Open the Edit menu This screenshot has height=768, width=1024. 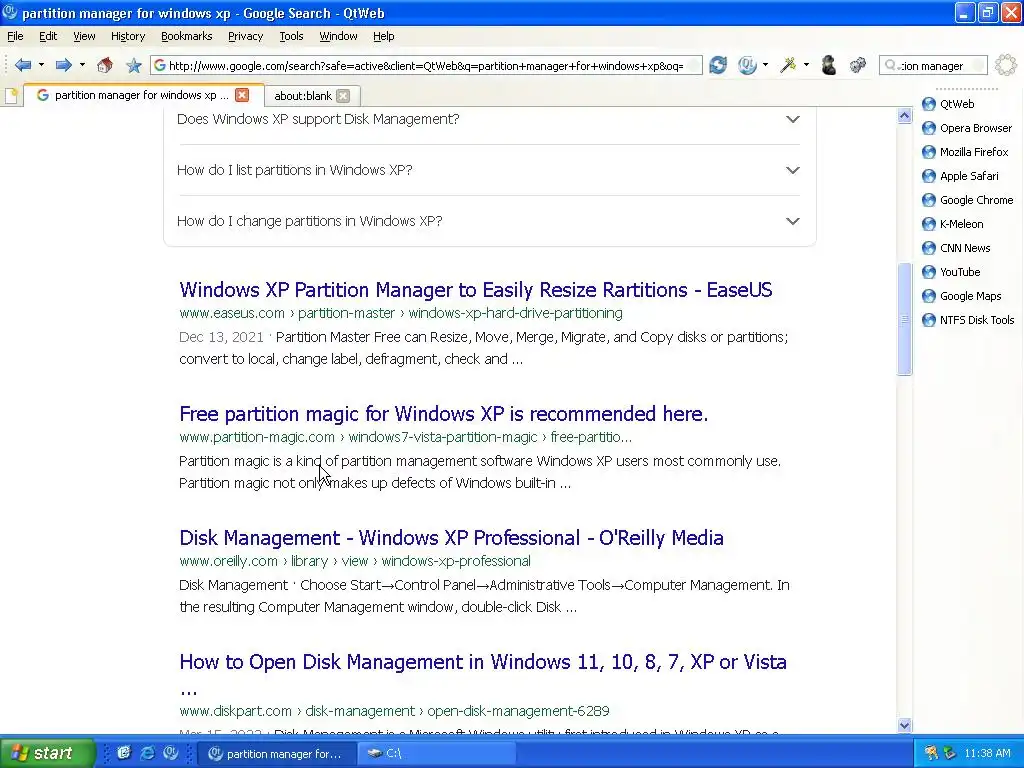pos(48,37)
